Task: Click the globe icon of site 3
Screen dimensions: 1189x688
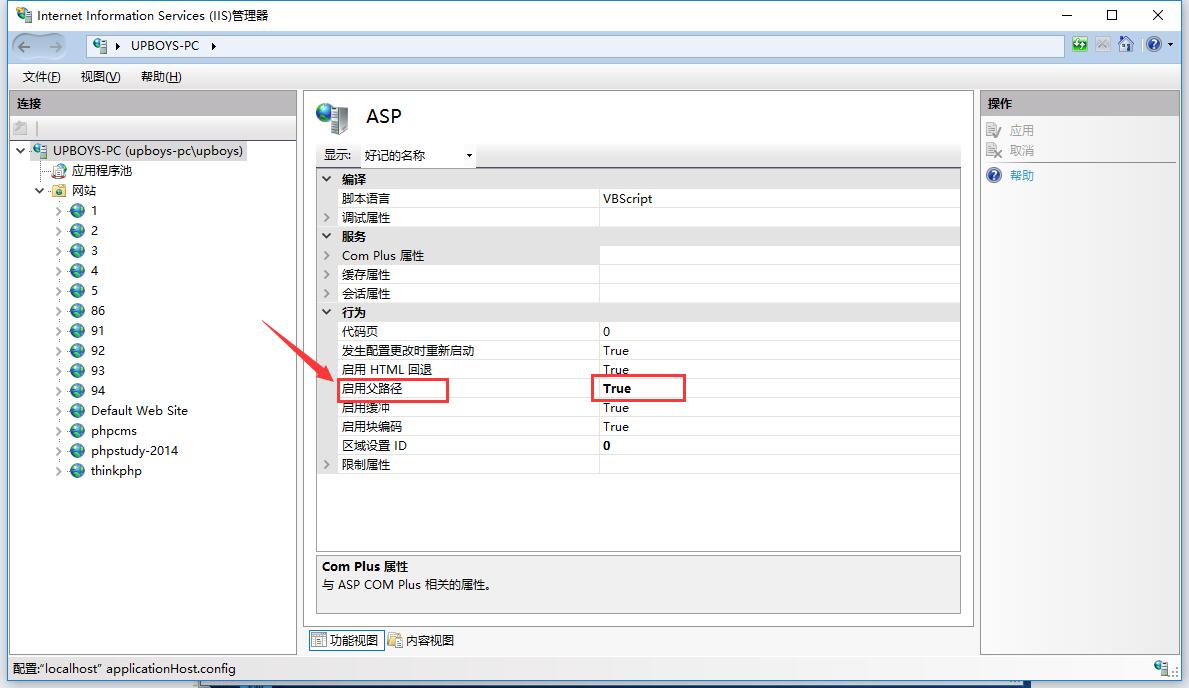Action: [77, 250]
